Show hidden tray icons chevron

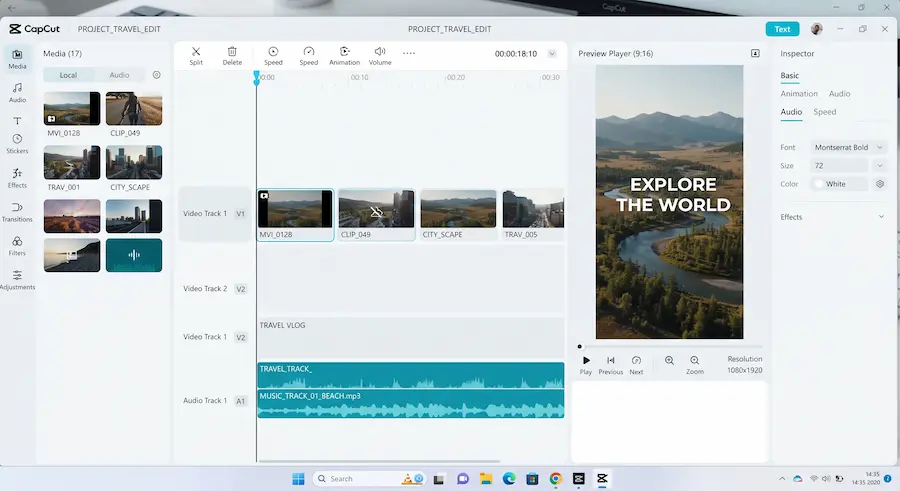(x=782, y=478)
